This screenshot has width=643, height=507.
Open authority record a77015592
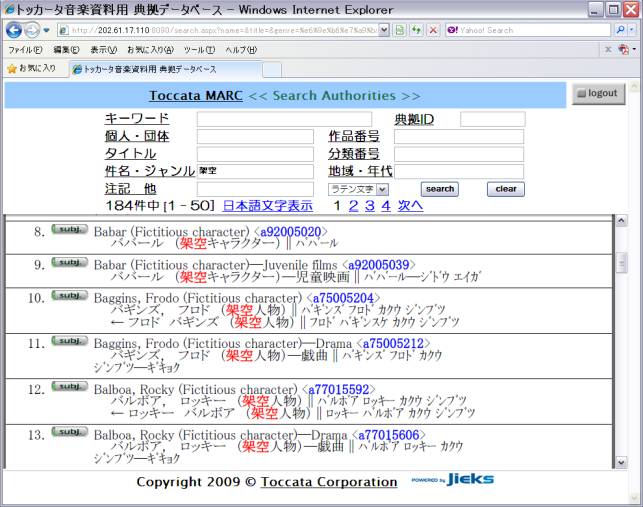pyautogui.click(x=339, y=389)
